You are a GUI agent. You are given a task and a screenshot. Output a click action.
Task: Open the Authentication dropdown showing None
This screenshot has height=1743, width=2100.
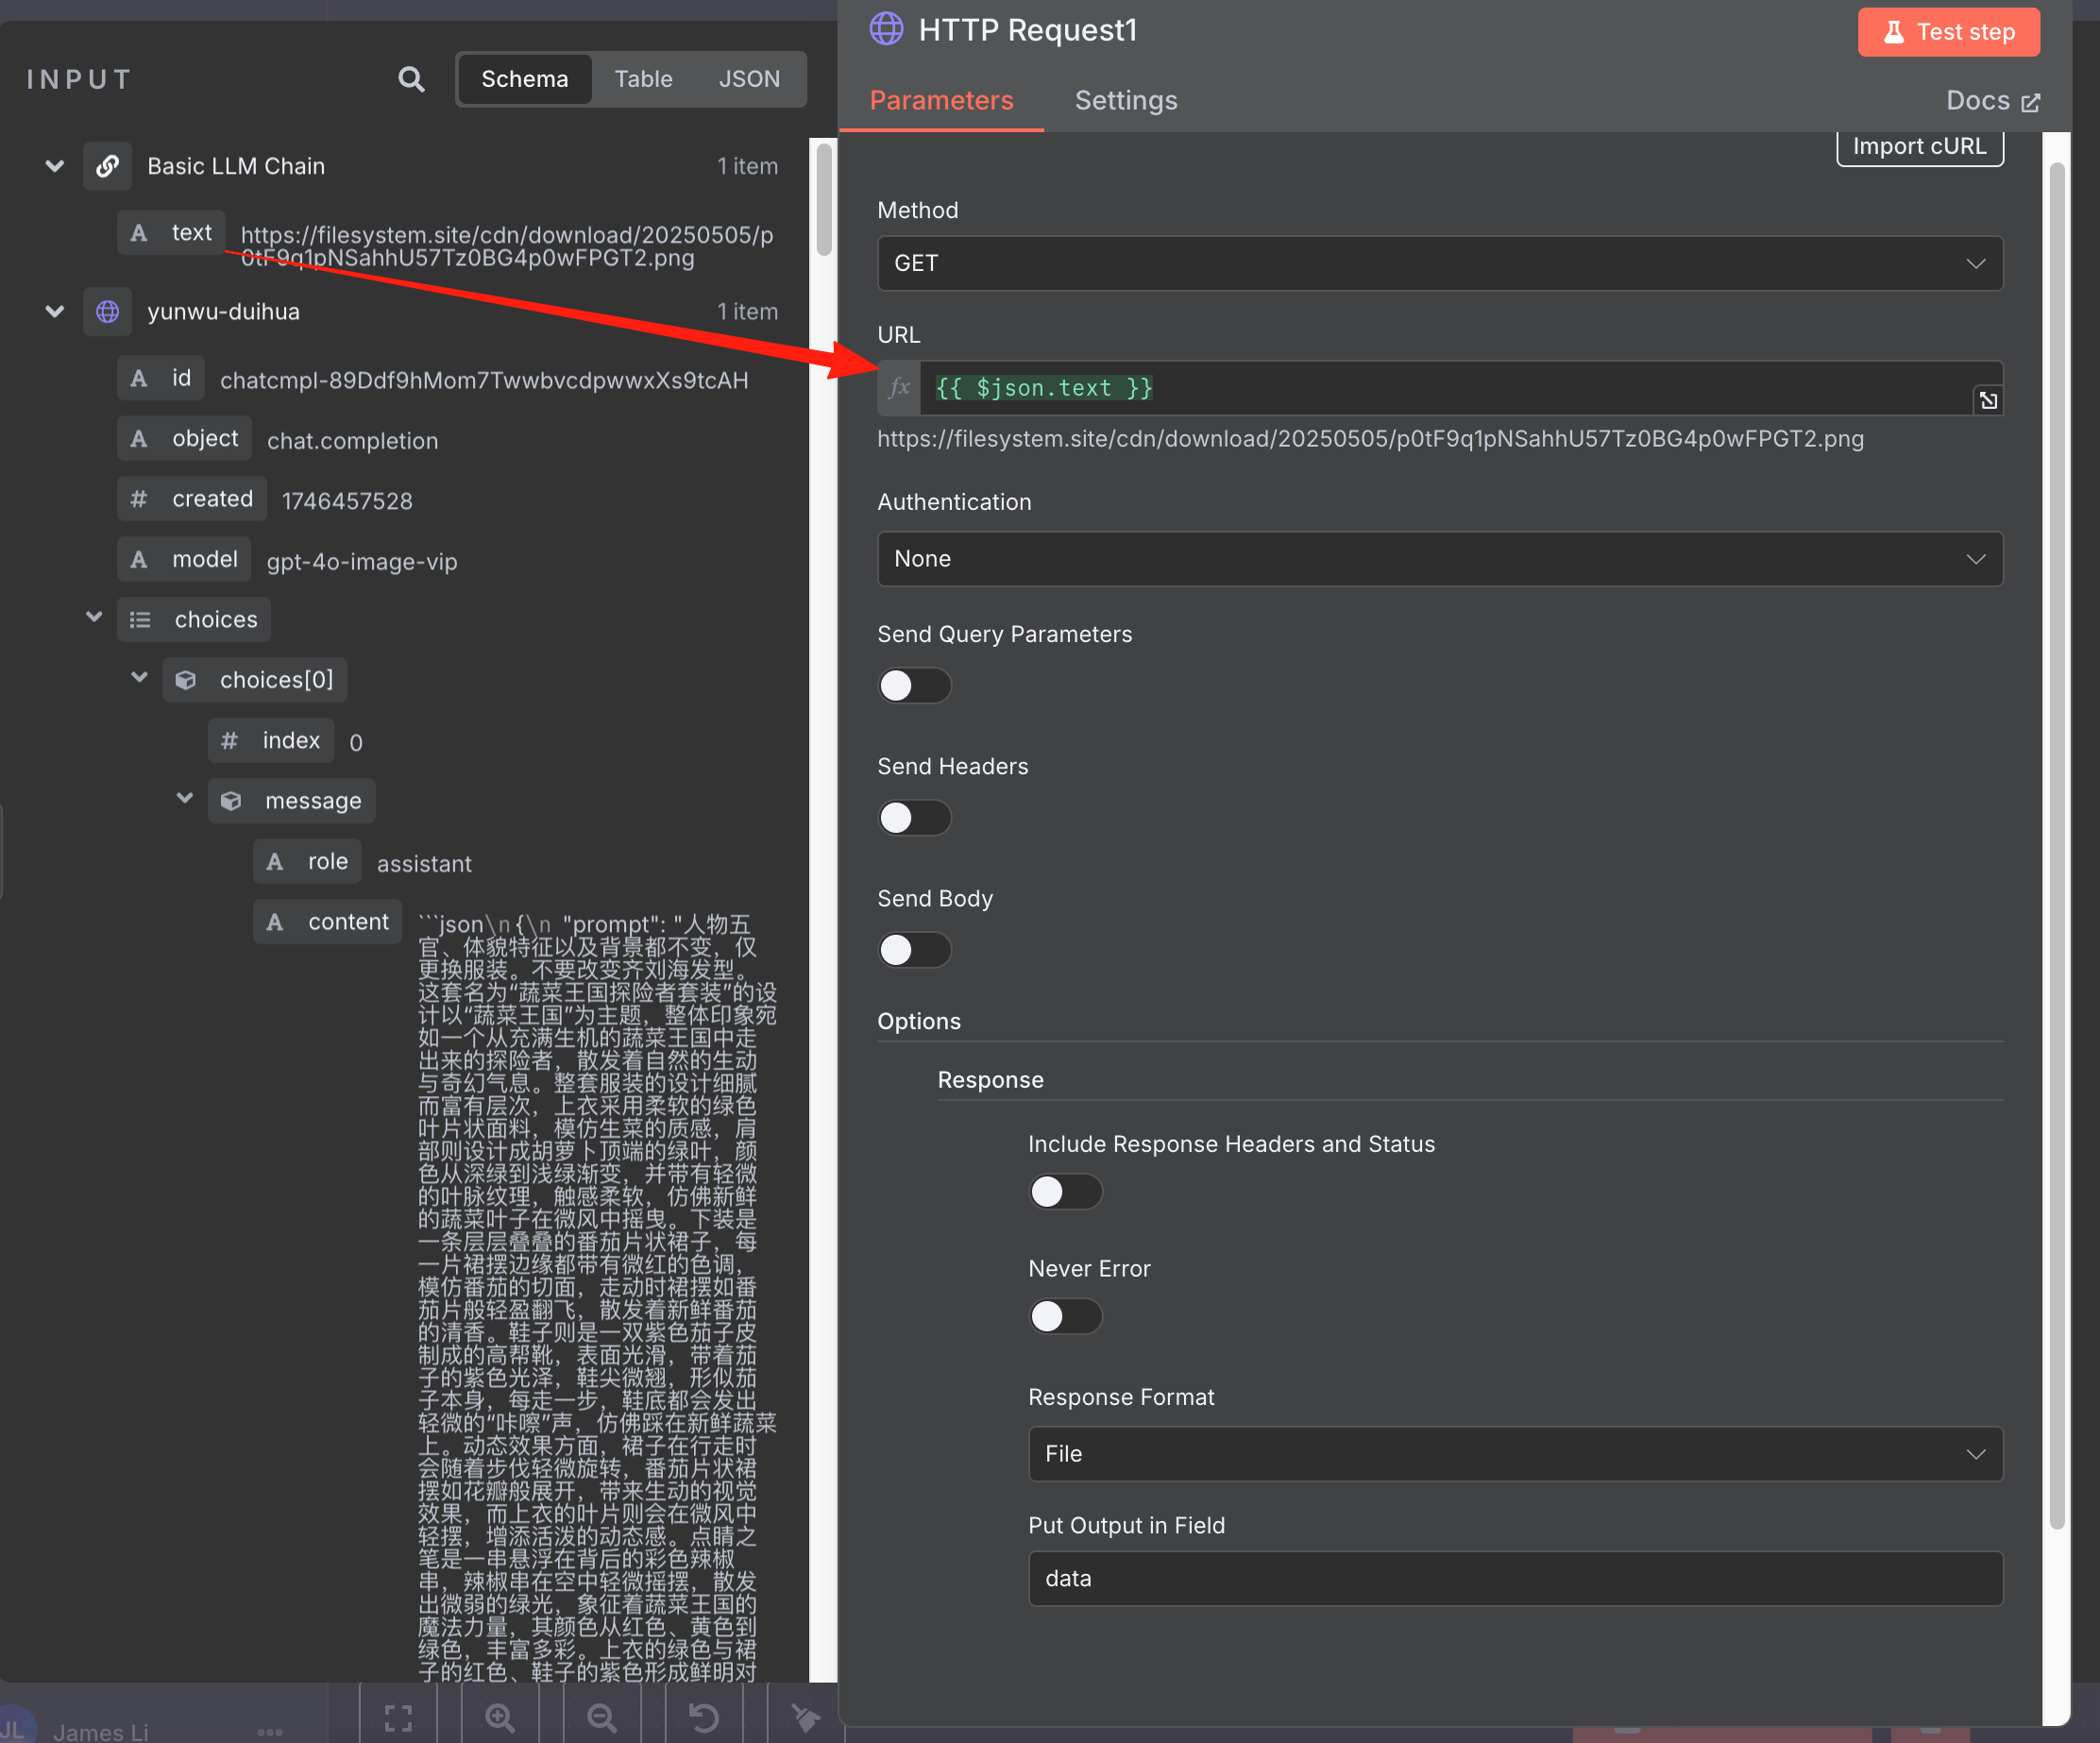tap(1440, 559)
